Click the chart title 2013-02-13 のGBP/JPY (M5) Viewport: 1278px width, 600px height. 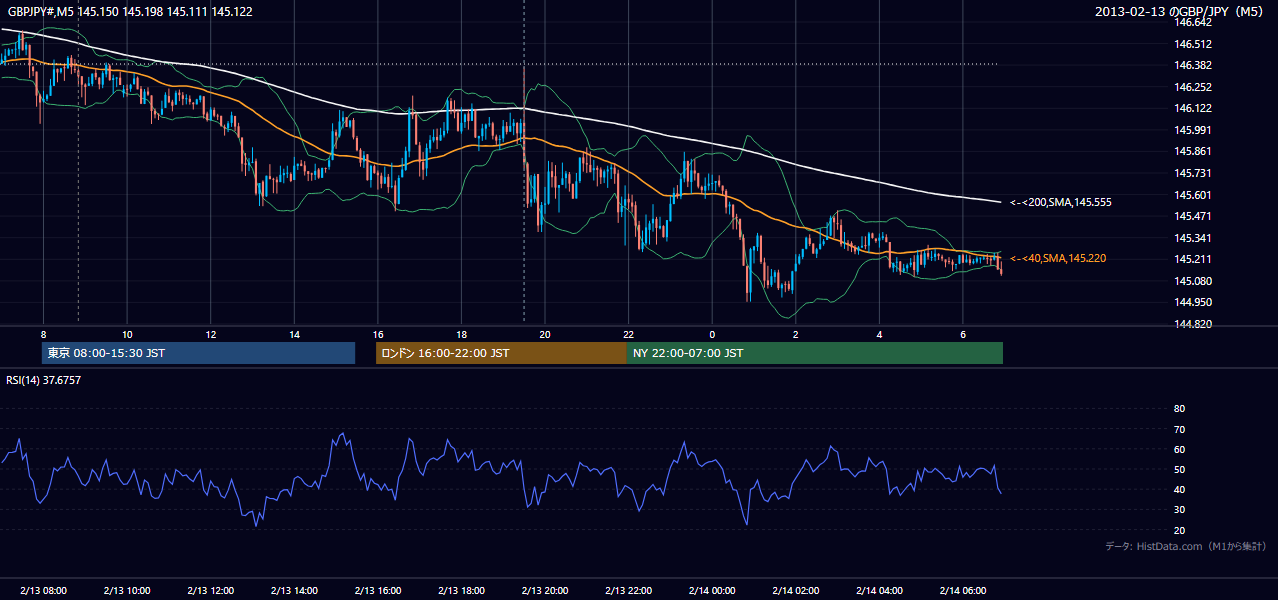click(1181, 11)
